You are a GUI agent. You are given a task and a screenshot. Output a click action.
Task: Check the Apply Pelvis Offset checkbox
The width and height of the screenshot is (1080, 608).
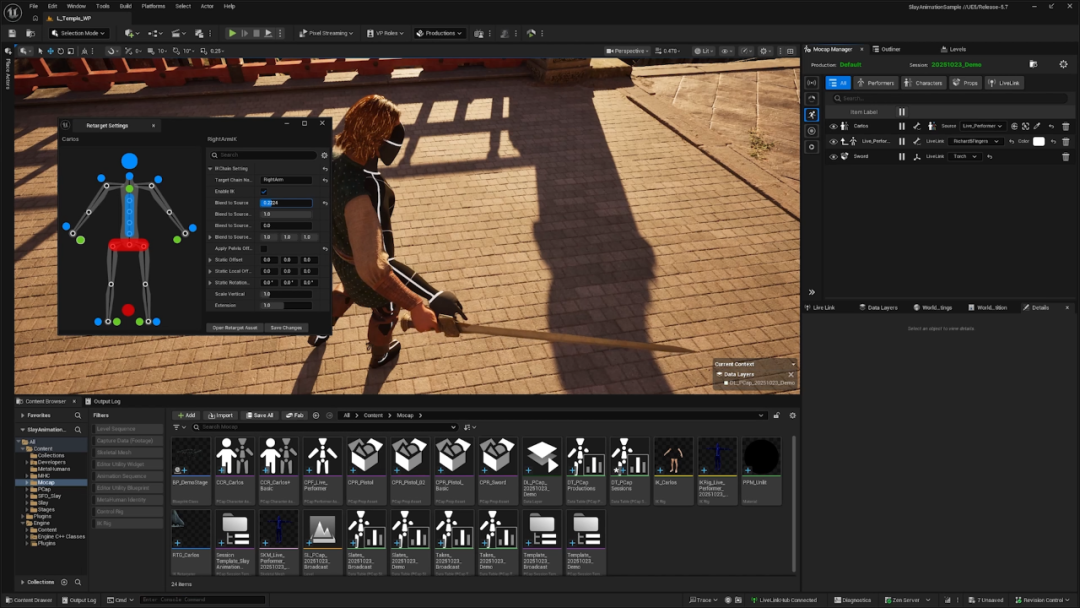[264, 248]
